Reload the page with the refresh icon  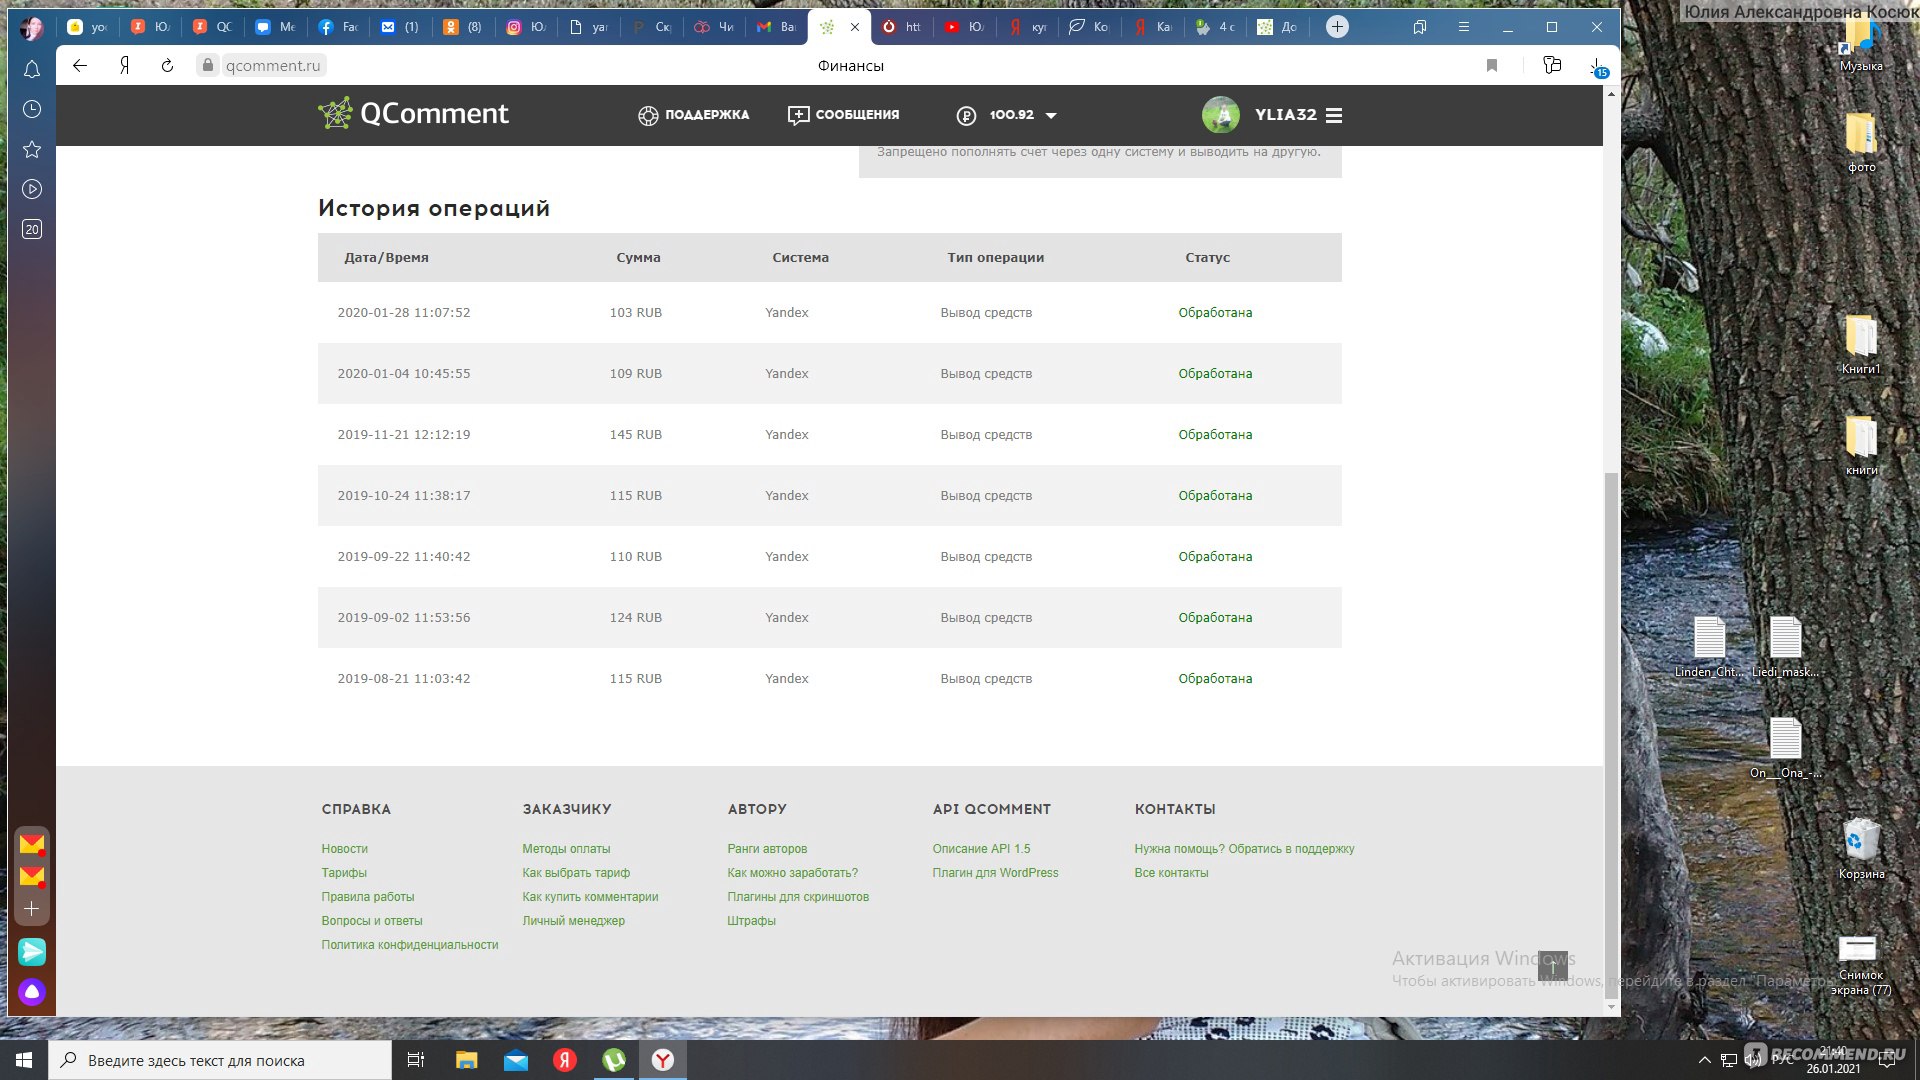pyautogui.click(x=167, y=65)
